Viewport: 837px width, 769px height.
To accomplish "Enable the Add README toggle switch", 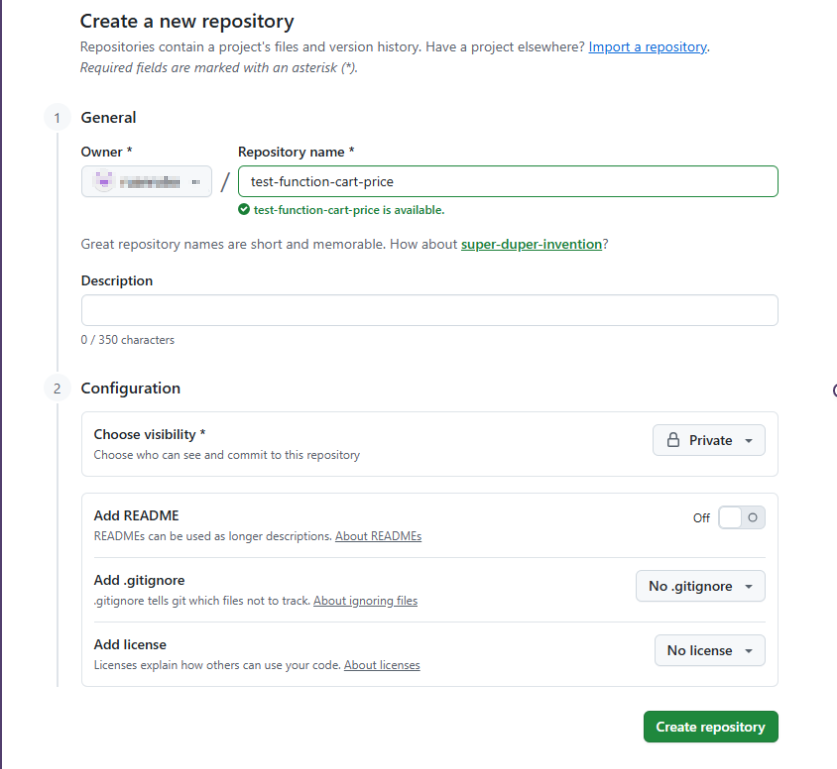I will pos(741,517).
